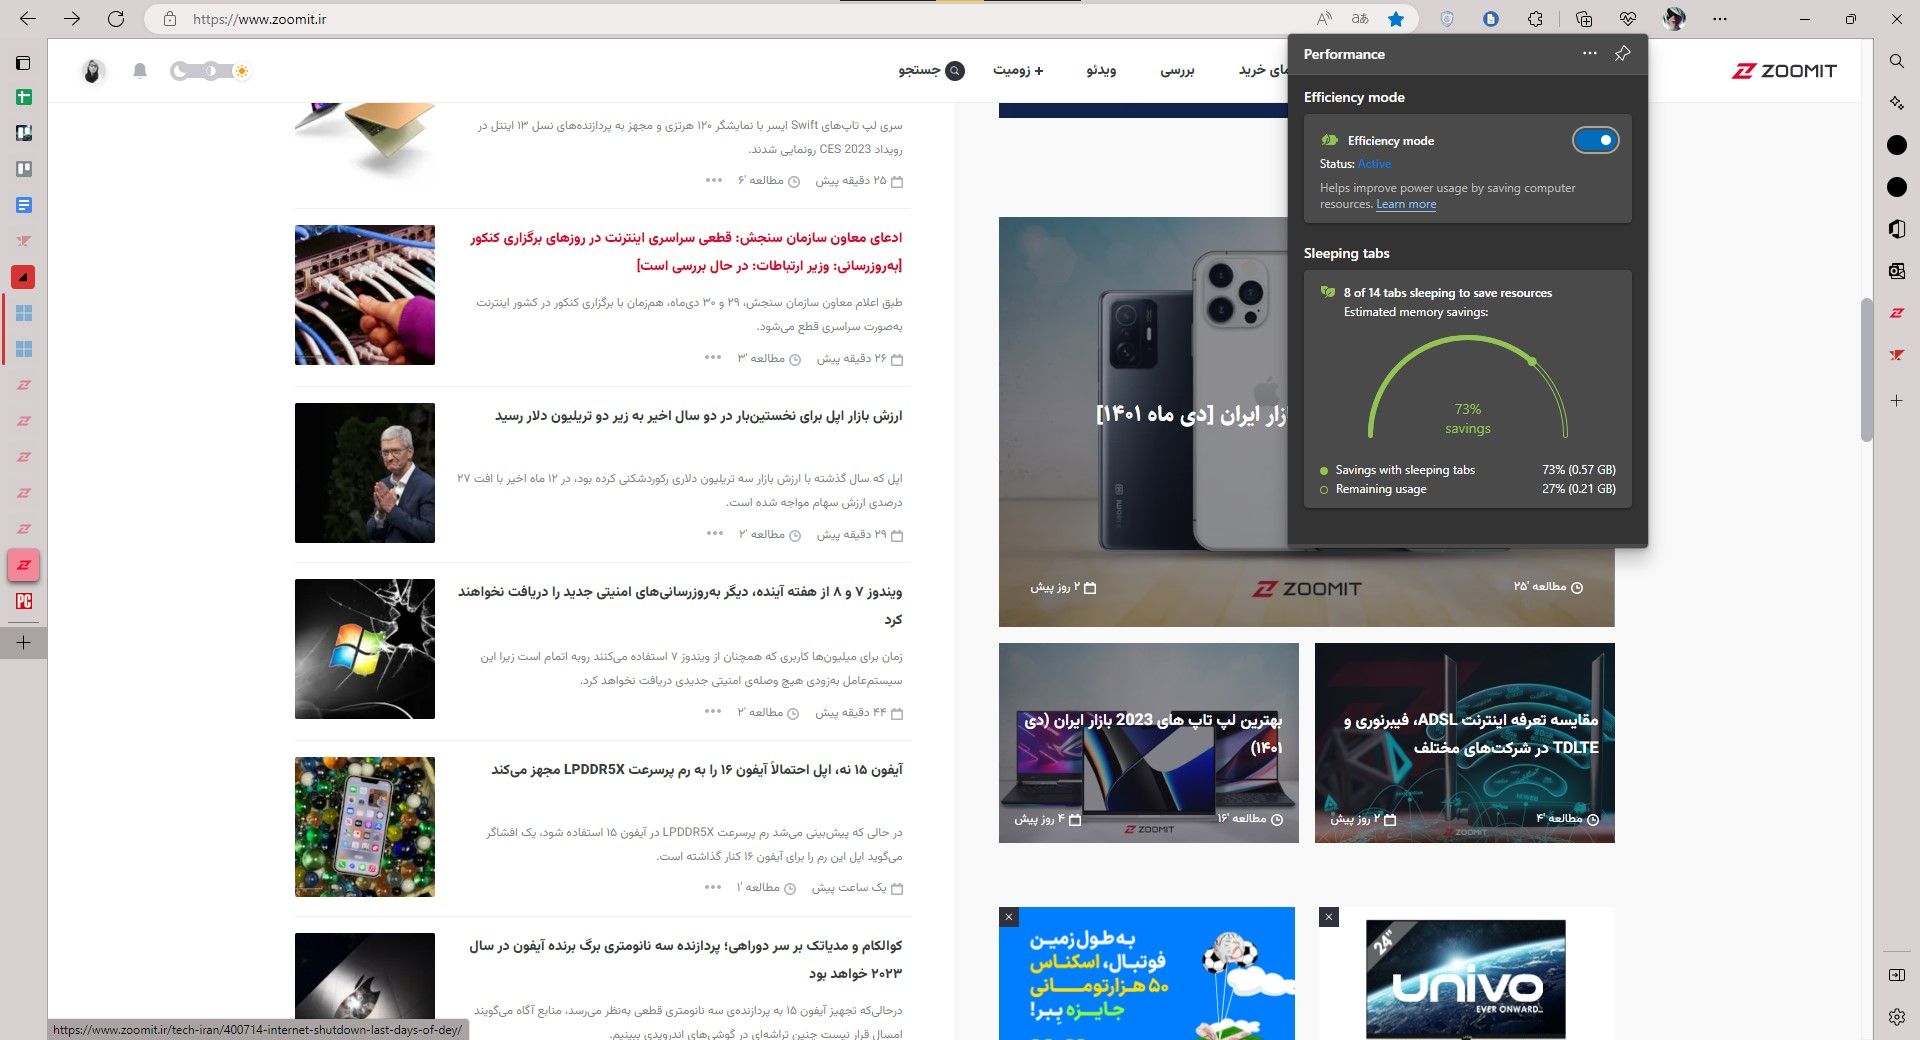The image size is (1920, 1040).
Task: Open the page translate icon
Action: click(1360, 19)
